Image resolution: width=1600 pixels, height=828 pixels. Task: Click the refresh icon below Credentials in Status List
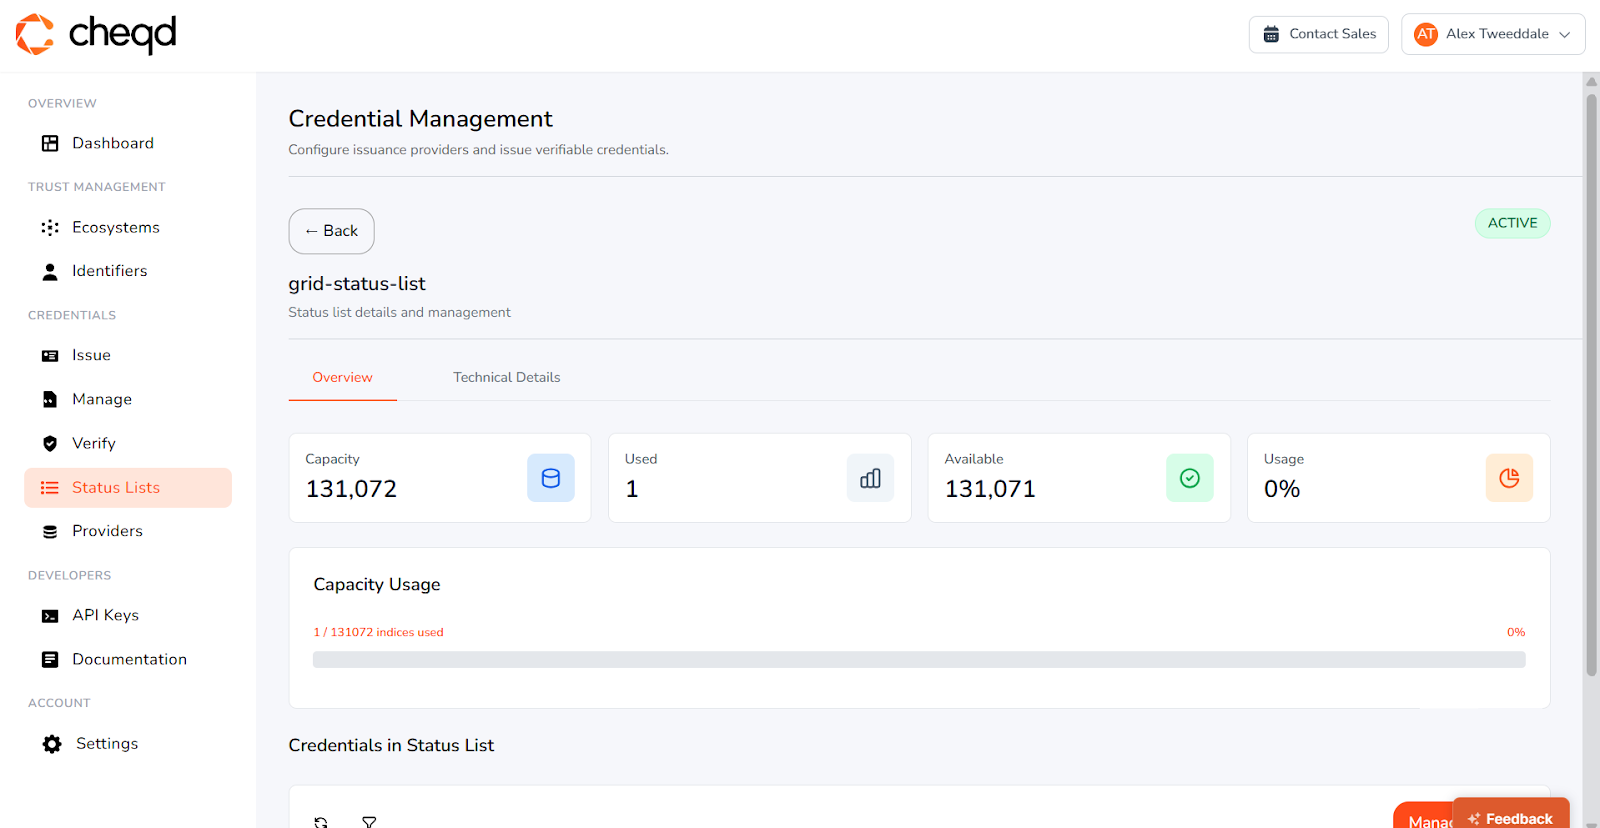coord(321,821)
